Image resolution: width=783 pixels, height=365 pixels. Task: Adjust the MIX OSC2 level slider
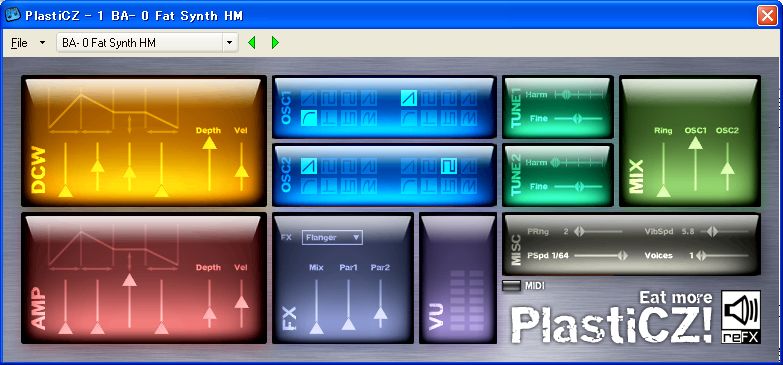point(727,166)
